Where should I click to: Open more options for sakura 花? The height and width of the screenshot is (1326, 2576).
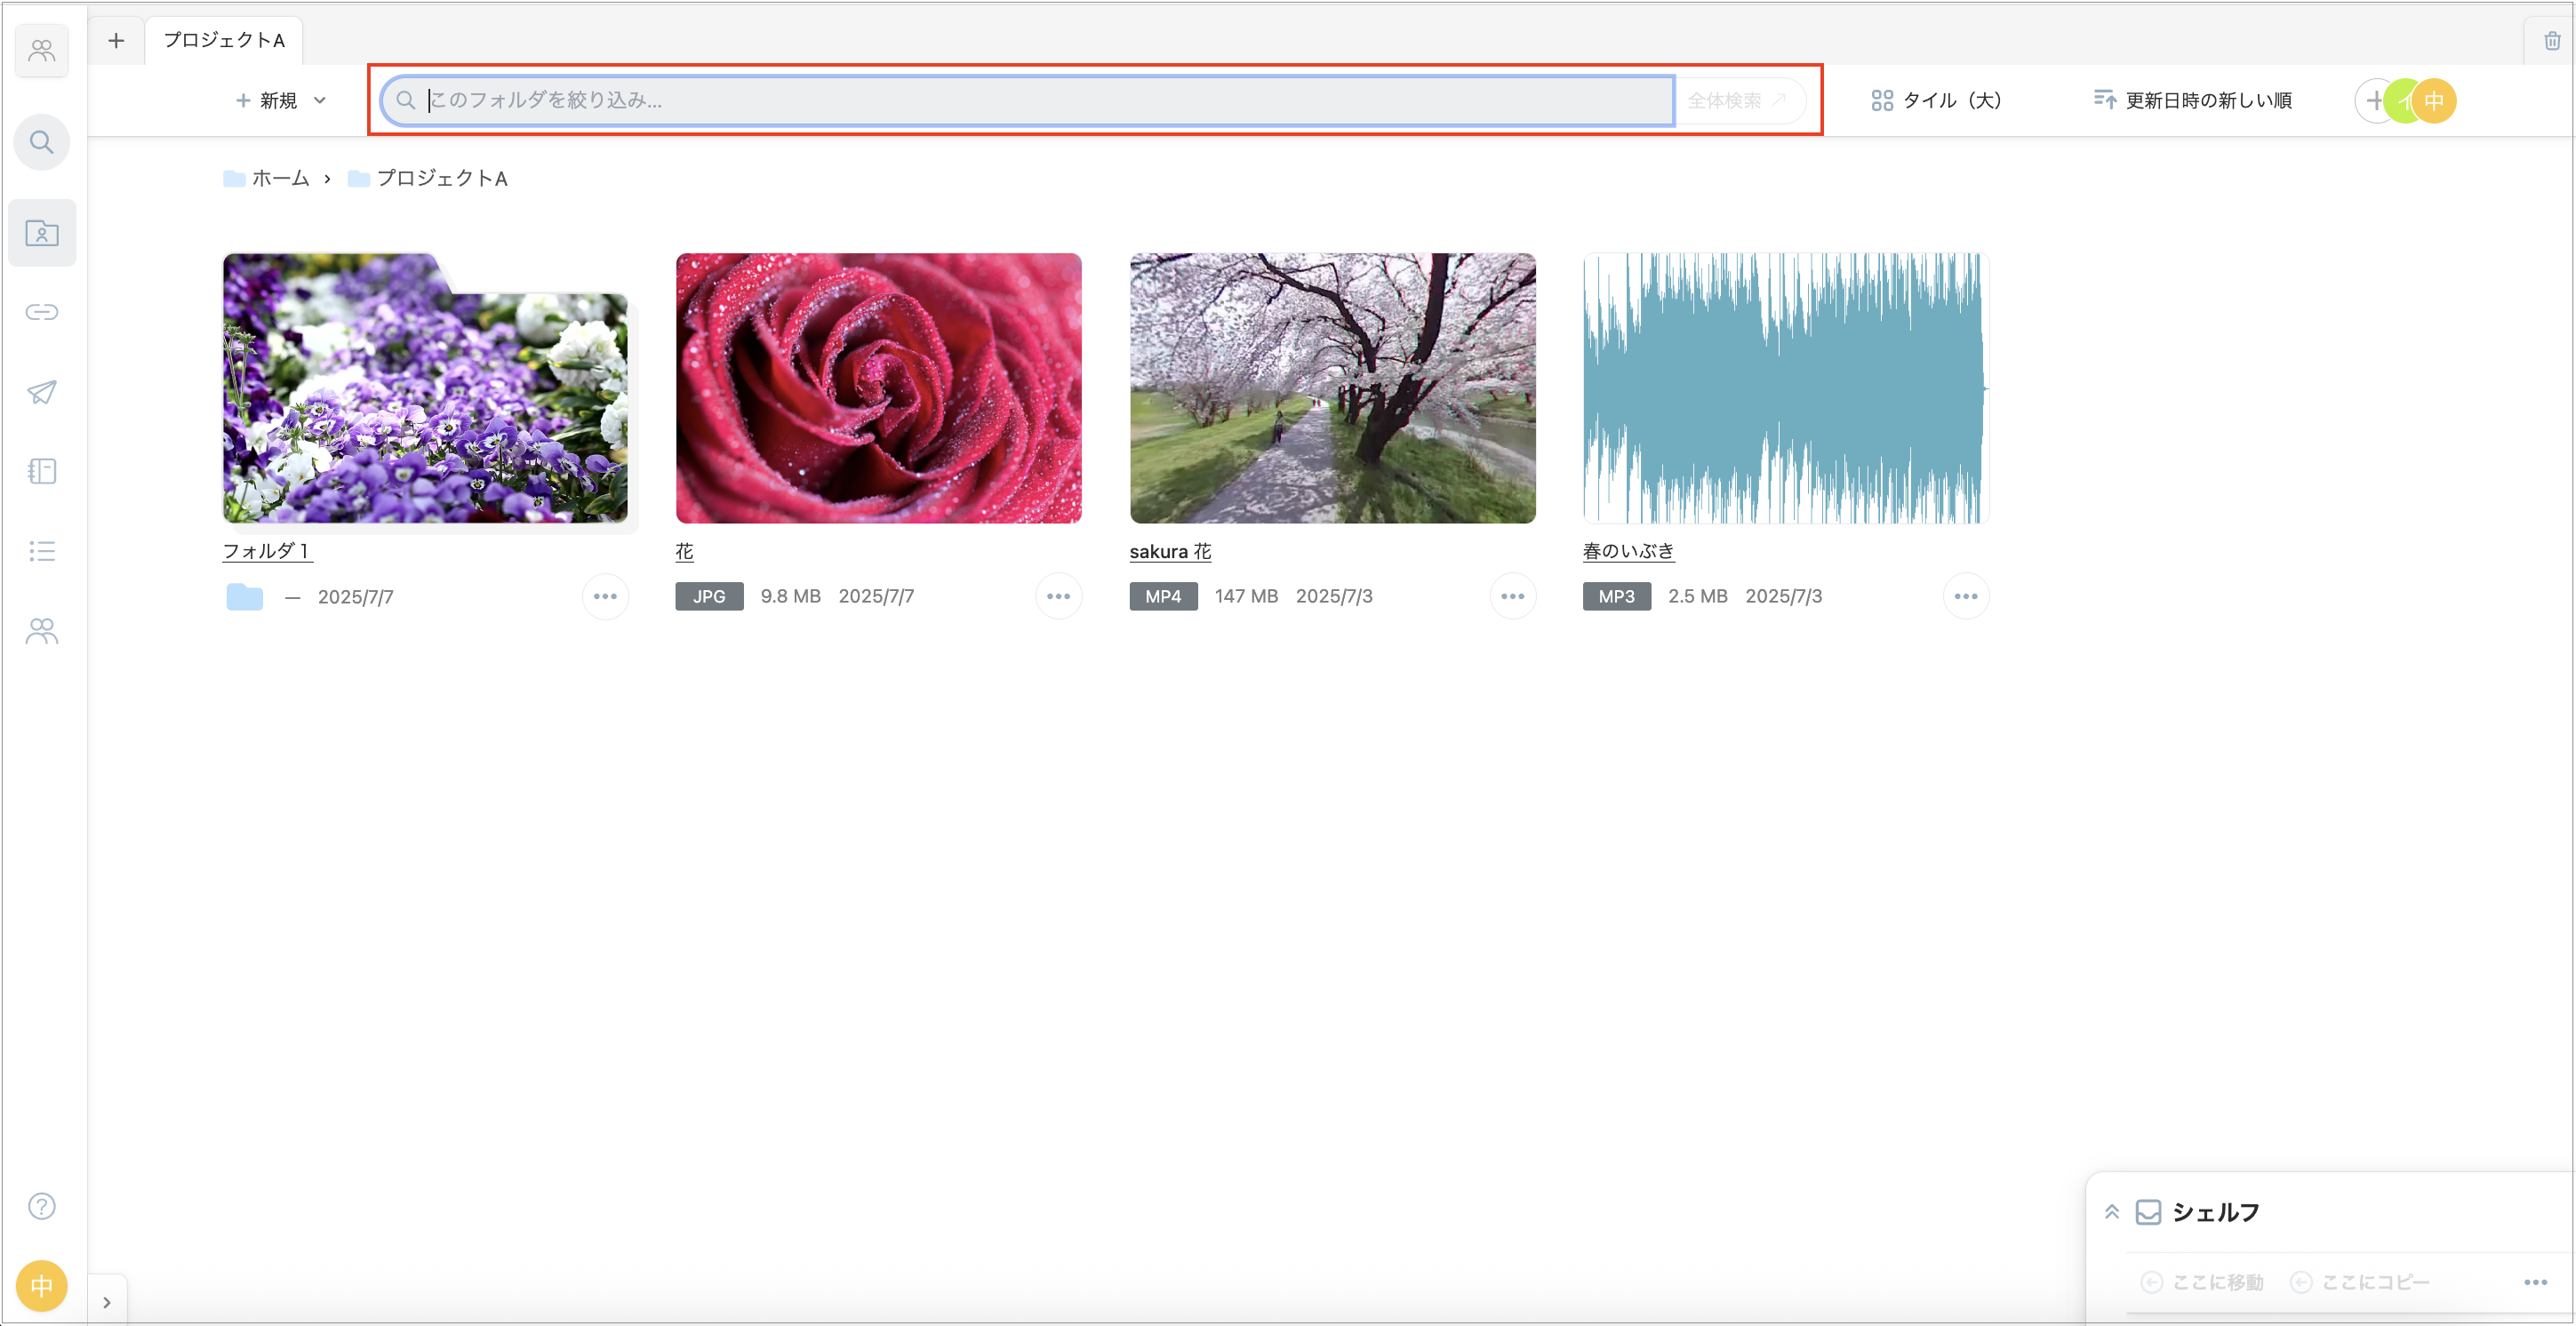(1512, 596)
